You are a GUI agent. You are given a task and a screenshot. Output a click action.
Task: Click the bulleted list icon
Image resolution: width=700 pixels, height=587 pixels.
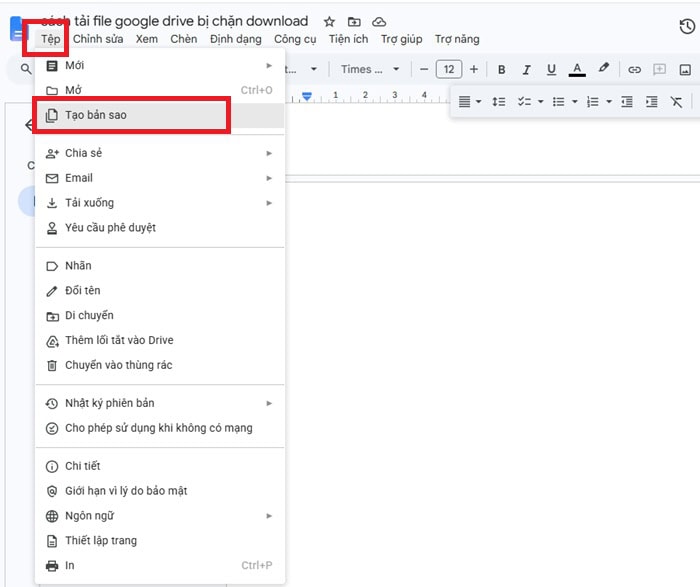point(558,102)
